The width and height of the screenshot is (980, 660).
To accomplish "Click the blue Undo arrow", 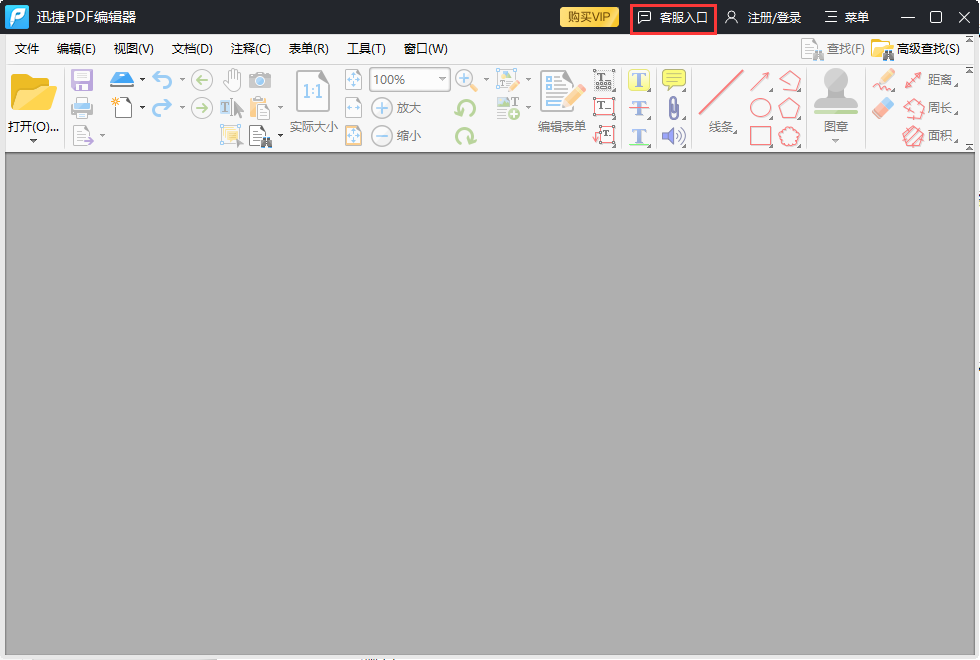I will 162,80.
